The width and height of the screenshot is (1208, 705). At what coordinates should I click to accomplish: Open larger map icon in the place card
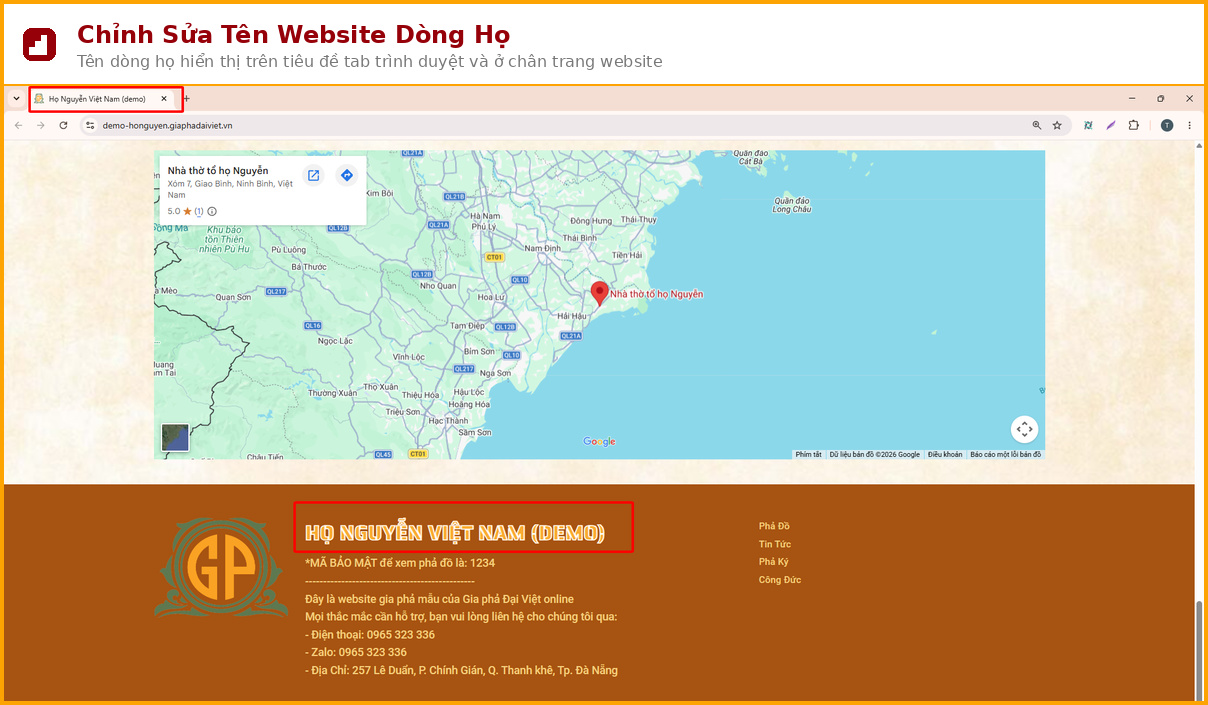tap(313, 175)
